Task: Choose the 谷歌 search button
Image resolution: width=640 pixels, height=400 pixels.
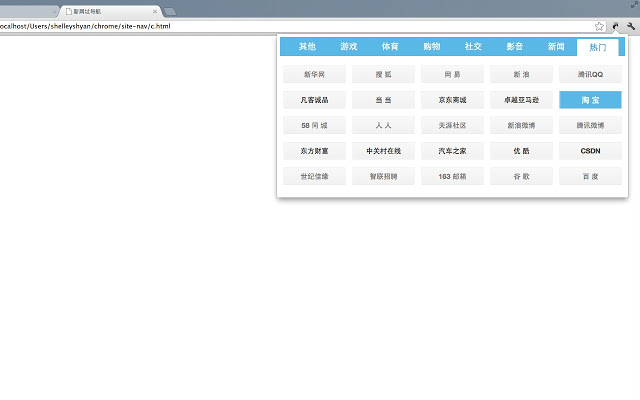Action: pyautogui.click(x=521, y=176)
